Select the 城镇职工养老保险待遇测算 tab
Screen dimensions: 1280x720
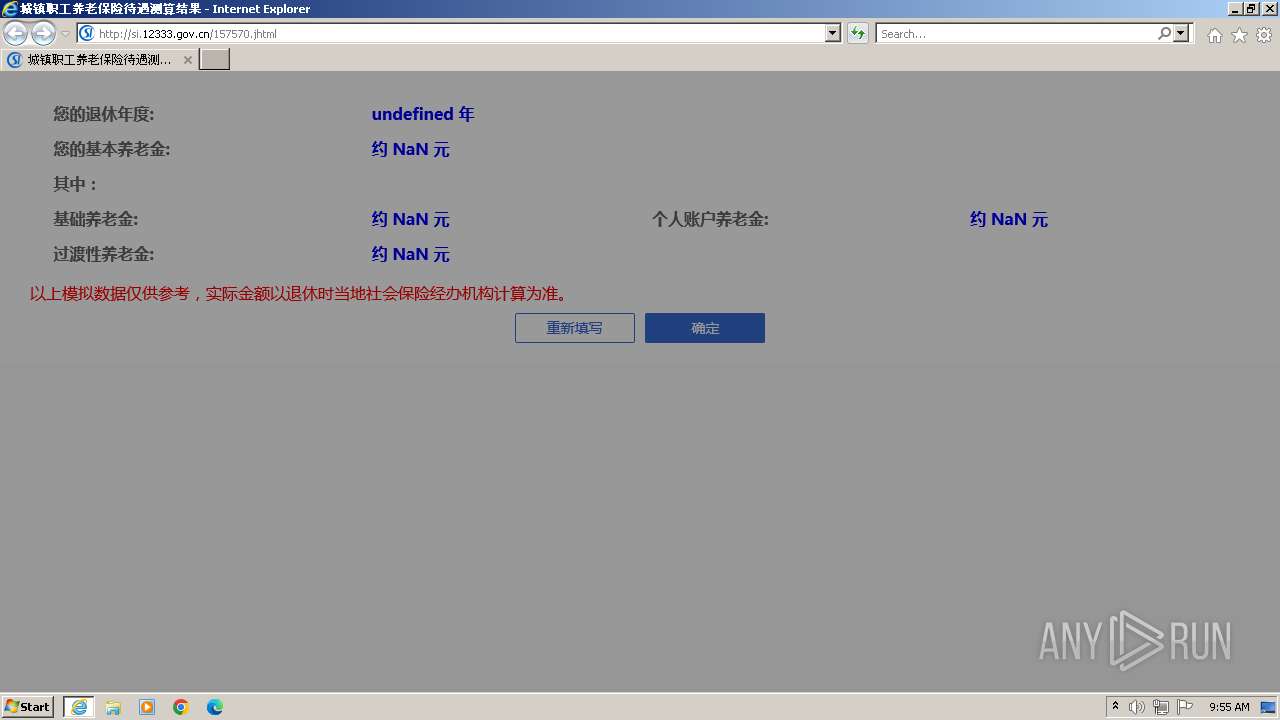99,60
